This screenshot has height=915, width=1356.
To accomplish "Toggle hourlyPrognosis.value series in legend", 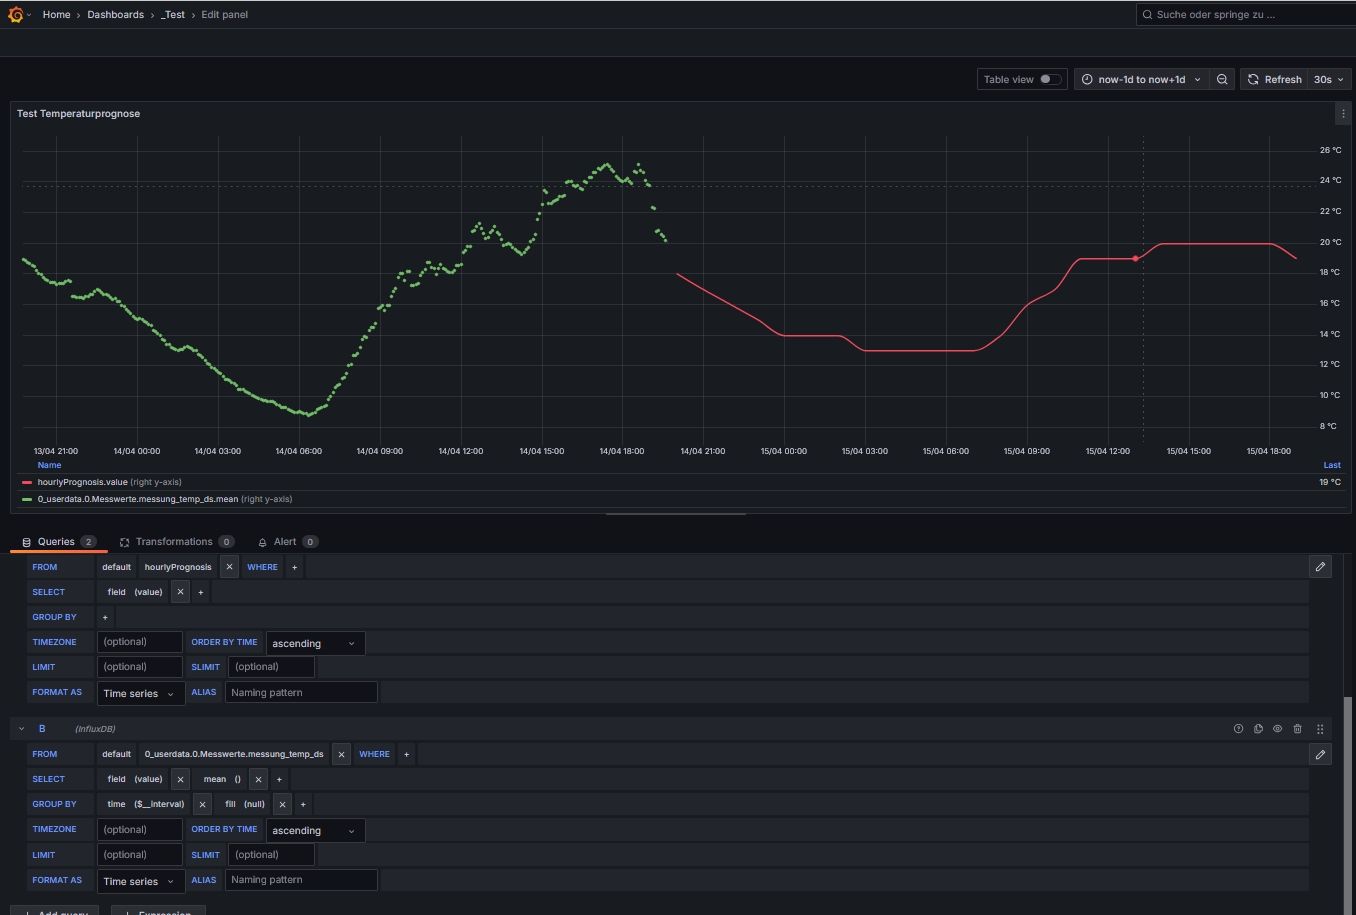I will pyautogui.click(x=83, y=482).
